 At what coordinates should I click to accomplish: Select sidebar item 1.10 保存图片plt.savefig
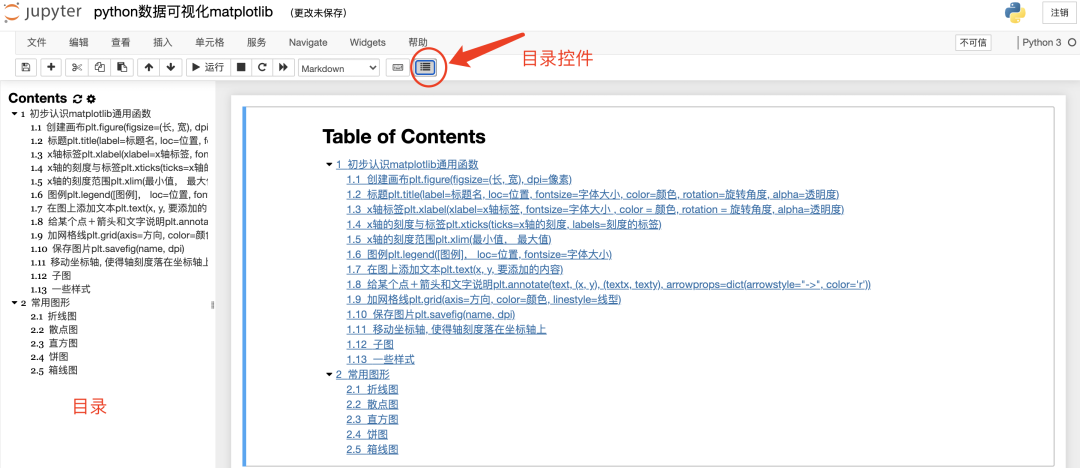(107, 249)
